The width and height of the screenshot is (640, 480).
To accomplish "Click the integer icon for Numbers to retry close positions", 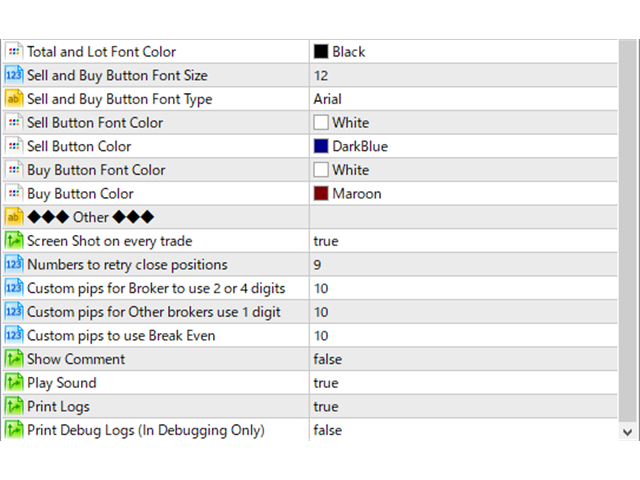I will 14,264.
